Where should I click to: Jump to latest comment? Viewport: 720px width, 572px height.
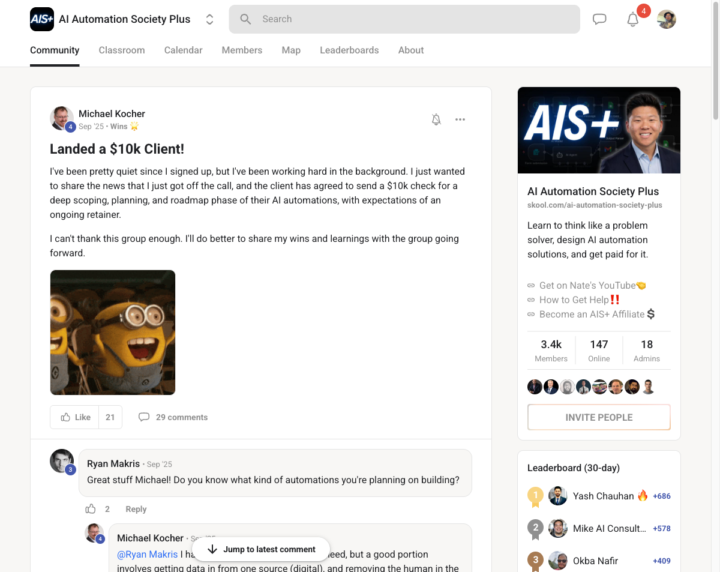261,549
